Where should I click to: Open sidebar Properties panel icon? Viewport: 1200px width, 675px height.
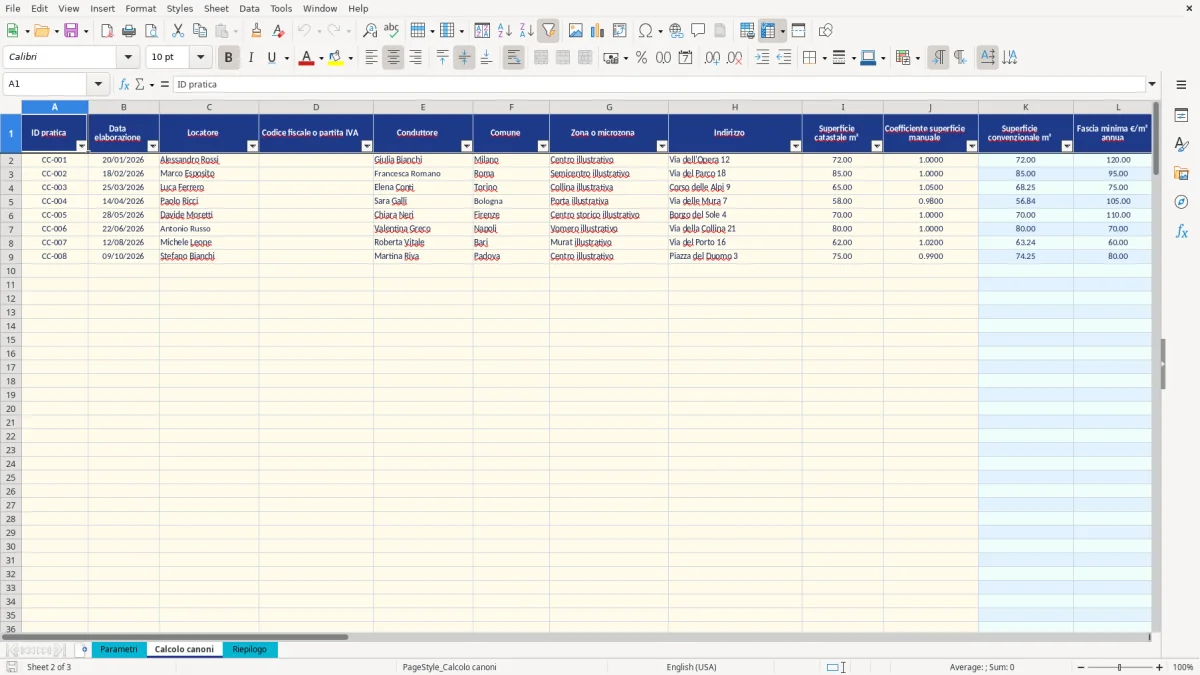click(x=1181, y=116)
